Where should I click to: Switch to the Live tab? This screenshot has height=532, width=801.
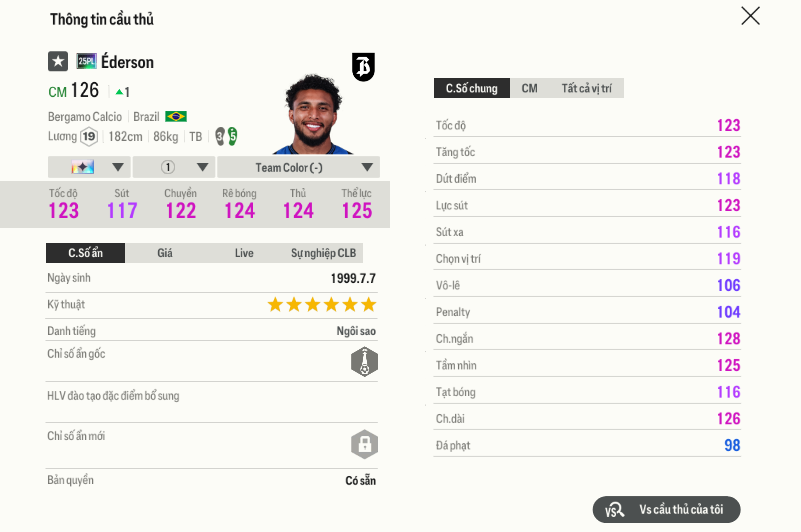pos(244,253)
